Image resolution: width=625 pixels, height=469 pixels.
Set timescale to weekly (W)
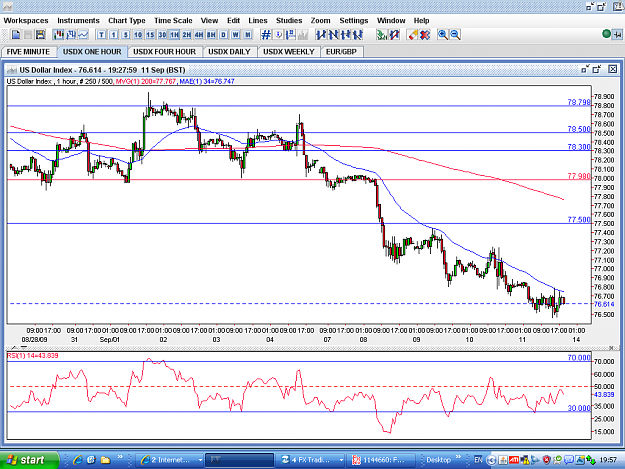point(236,35)
